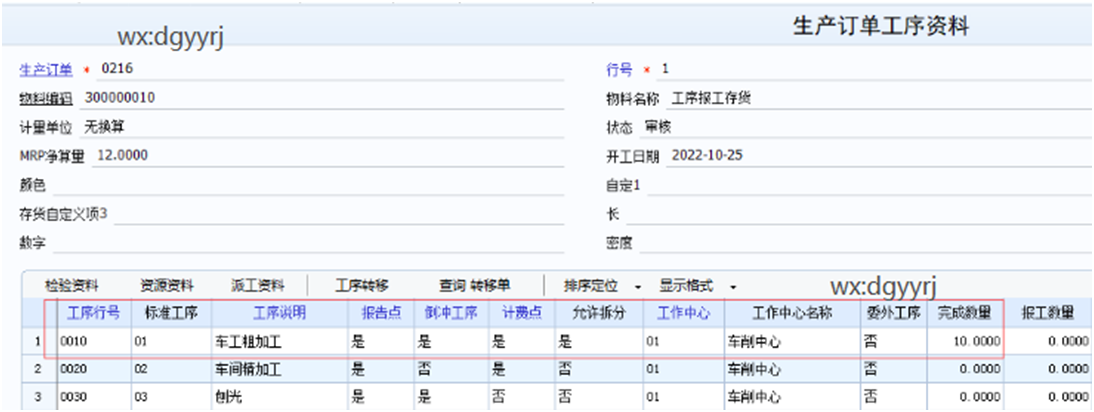This screenshot has width=1094, height=412.
Task: Click the 车工粗加工 cell
Action: tap(280, 342)
